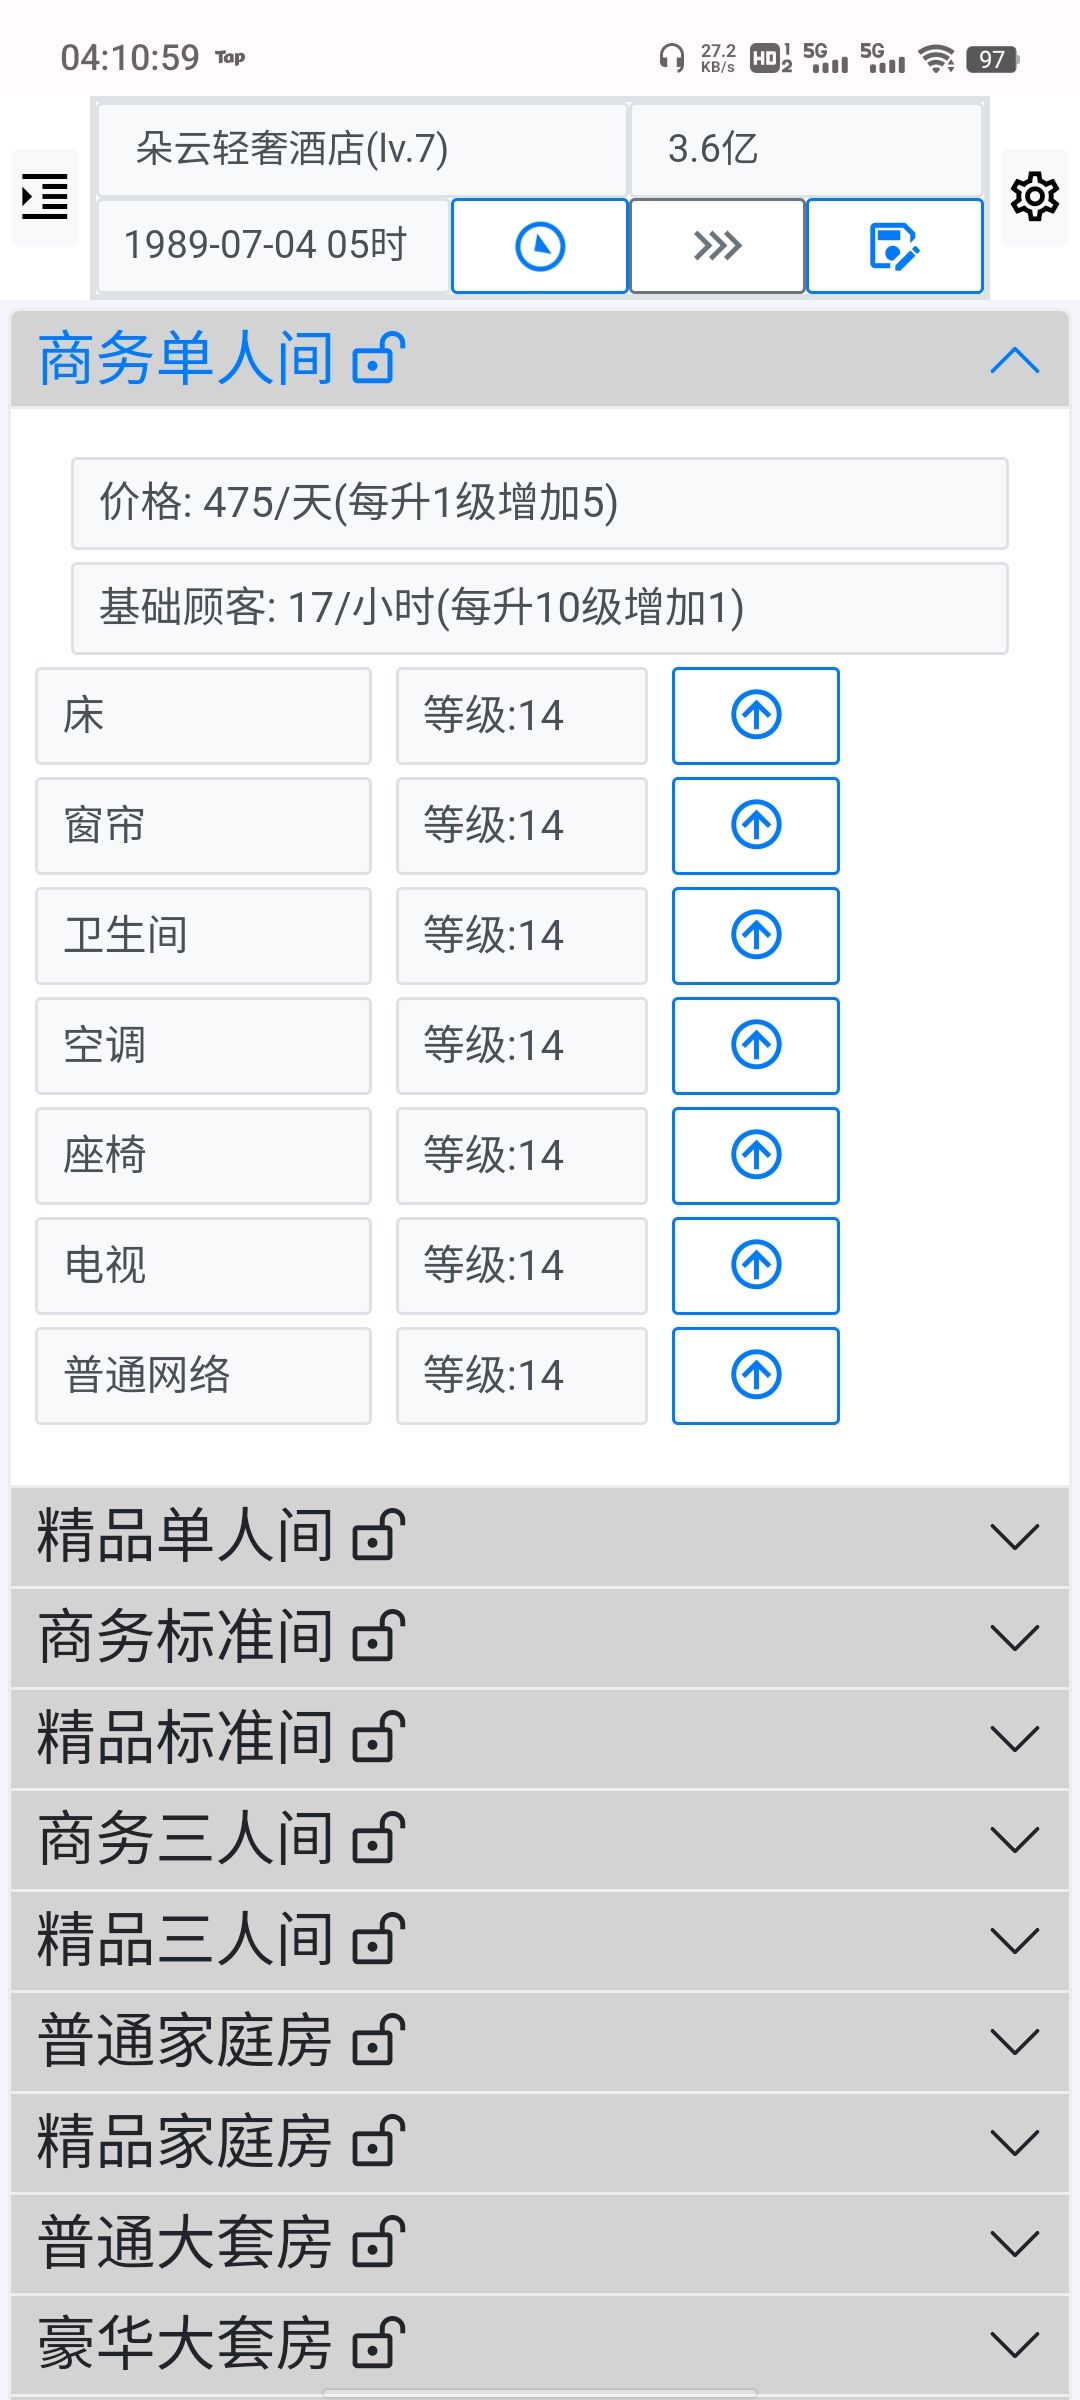Click the 价格 475/天 info field
The height and width of the screenshot is (2400, 1080).
pos(540,503)
